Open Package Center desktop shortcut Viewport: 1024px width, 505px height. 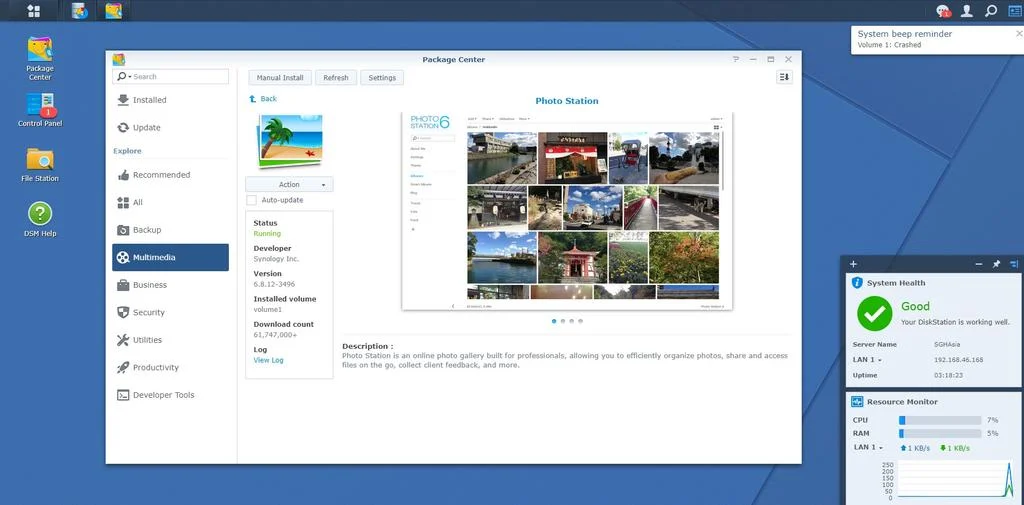pyautogui.click(x=40, y=59)
